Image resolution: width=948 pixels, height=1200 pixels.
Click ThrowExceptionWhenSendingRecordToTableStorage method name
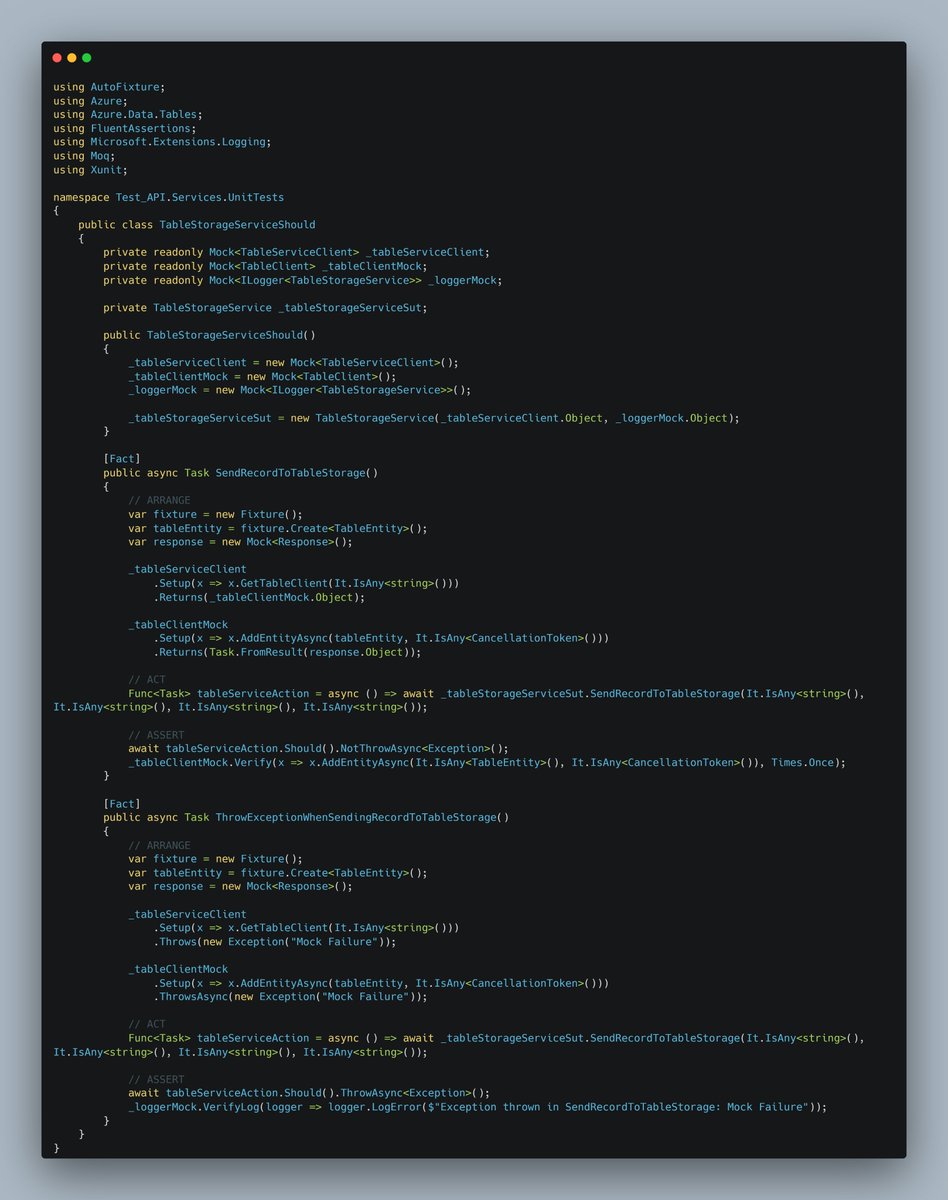(x=356, y=817)
